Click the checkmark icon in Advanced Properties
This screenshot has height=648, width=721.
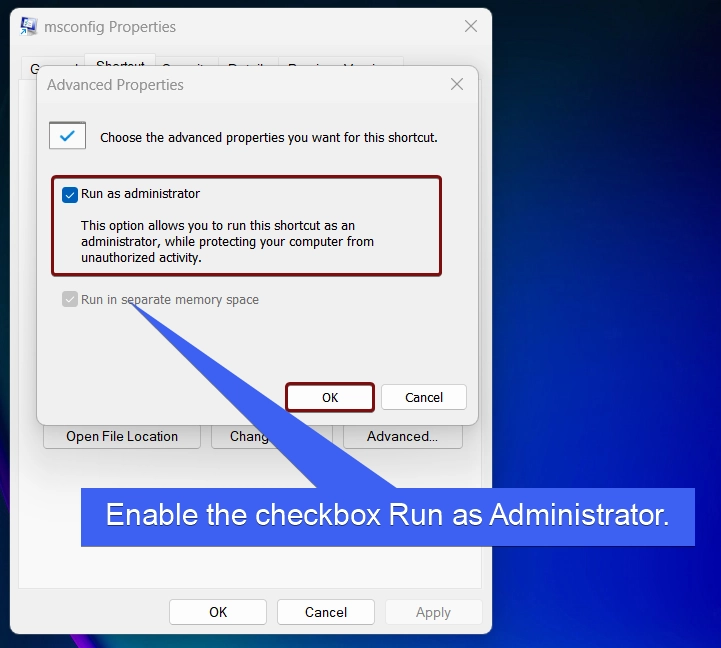click(x=67, y=136)
